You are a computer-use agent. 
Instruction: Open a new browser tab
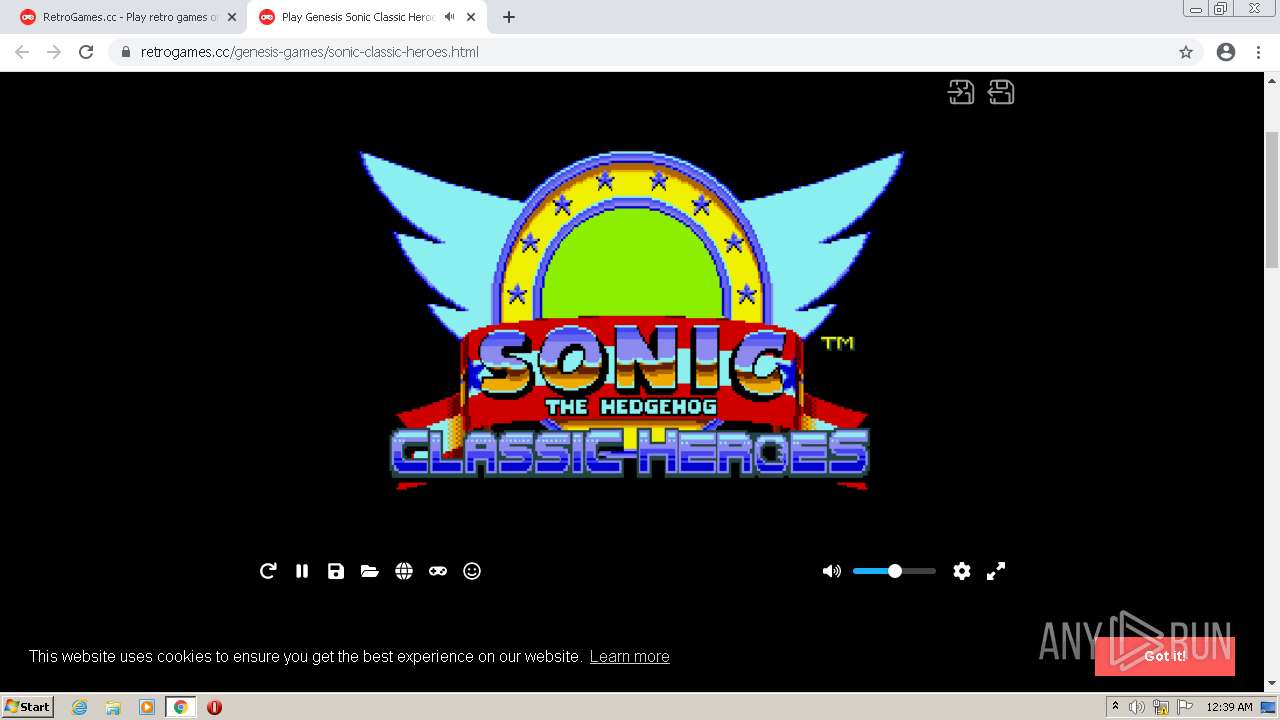509,17
